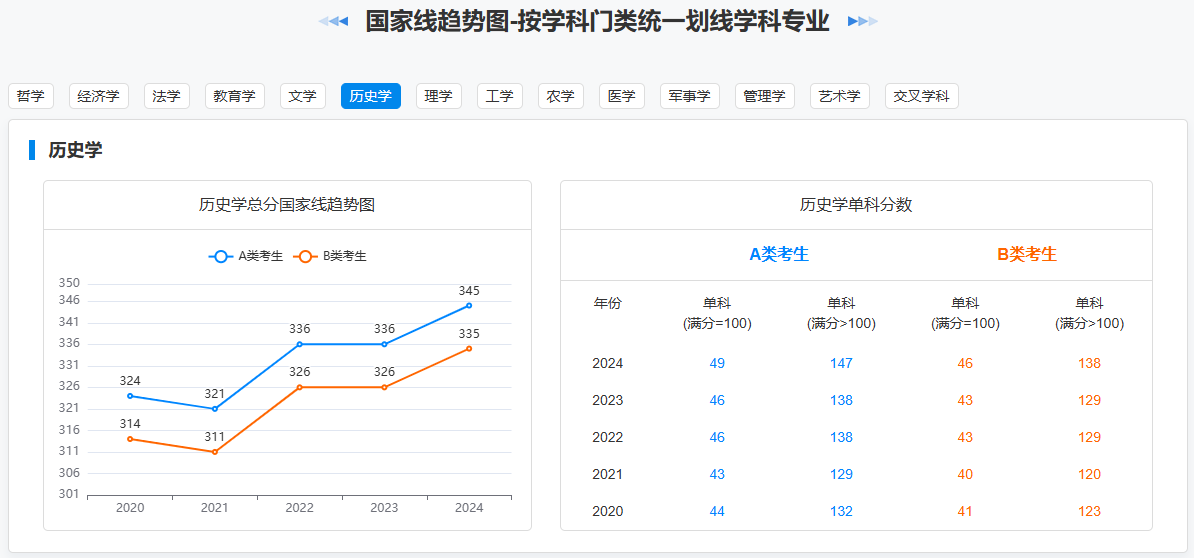Select the 军事学 tab
The height and width of the screenshot is (558, 1194).
[x=690, y=96]
